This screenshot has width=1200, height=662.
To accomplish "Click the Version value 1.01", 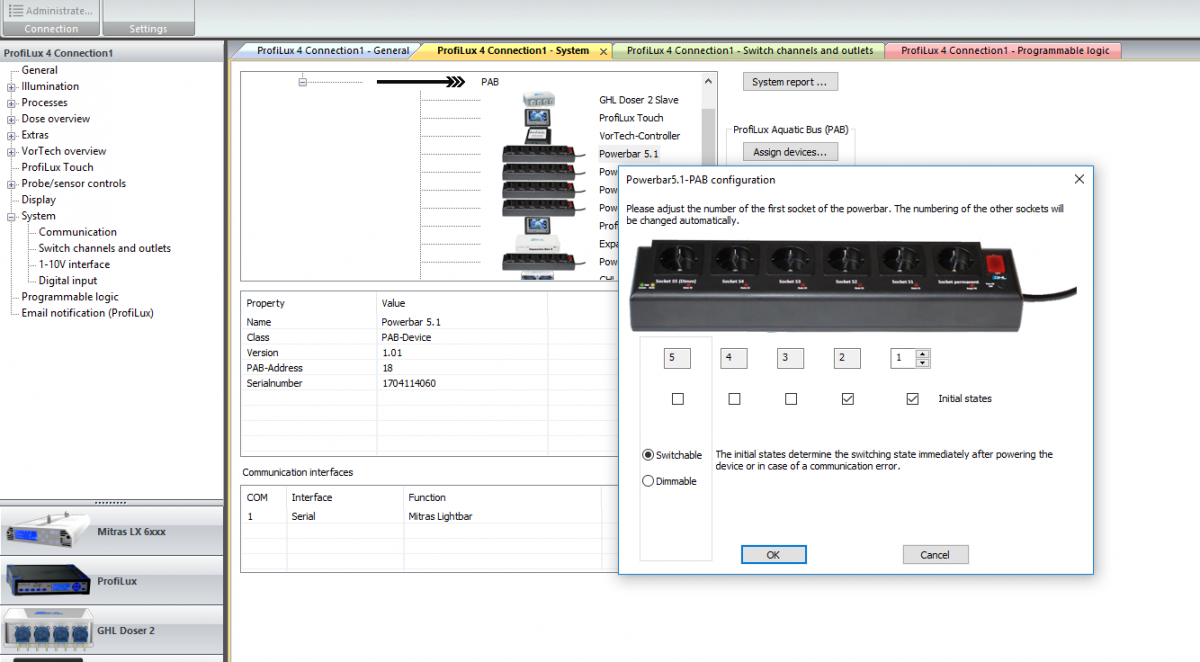I will click(392, 353).
